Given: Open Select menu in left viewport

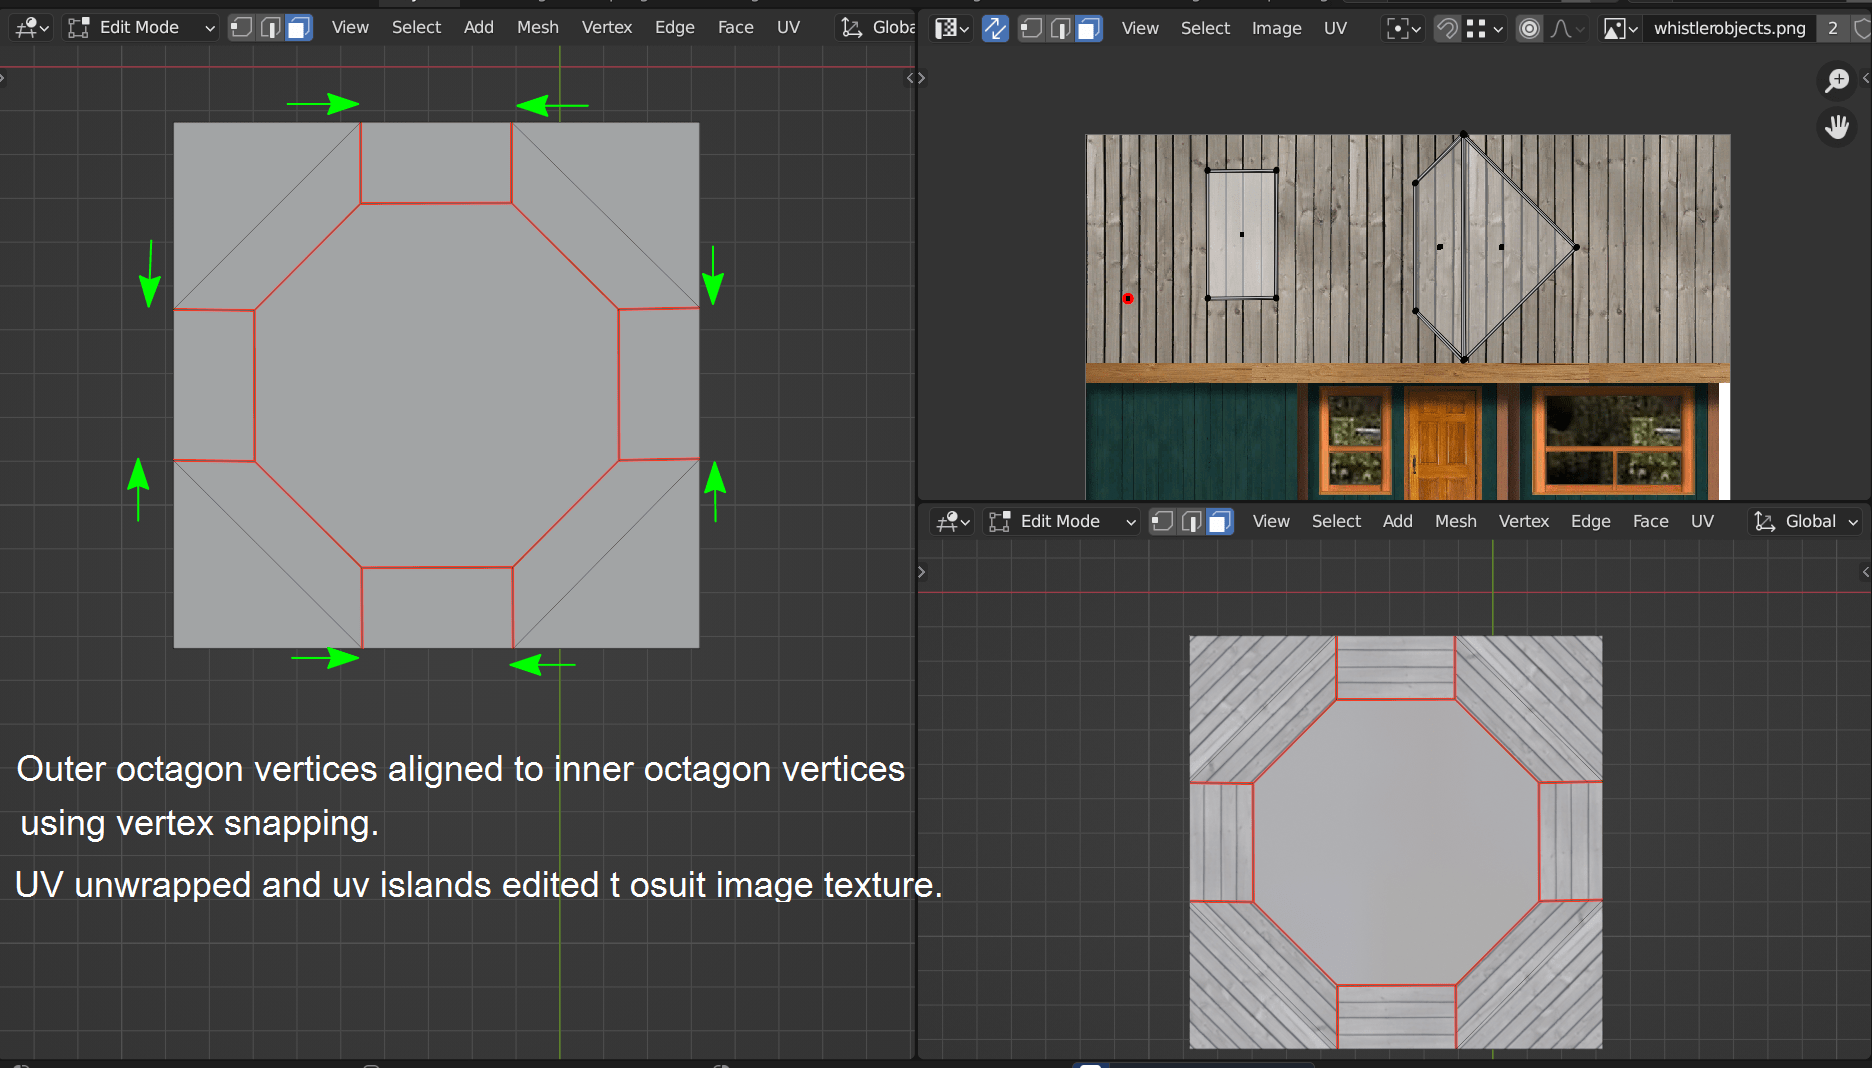Looking at the screenshot, I should [416, 28].
